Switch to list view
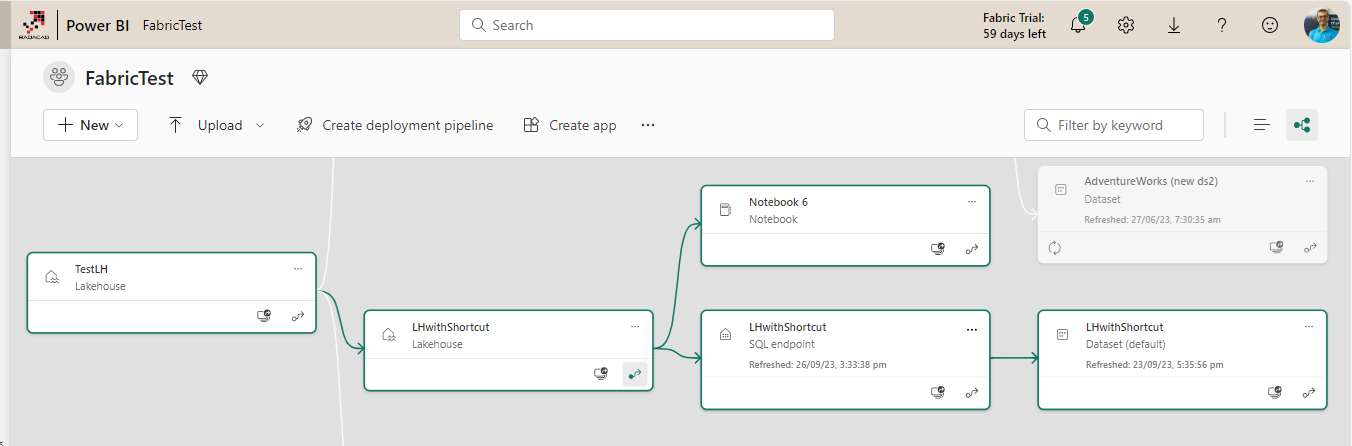The height and width of the screenshot is (446, 1352). point(1262,125)
